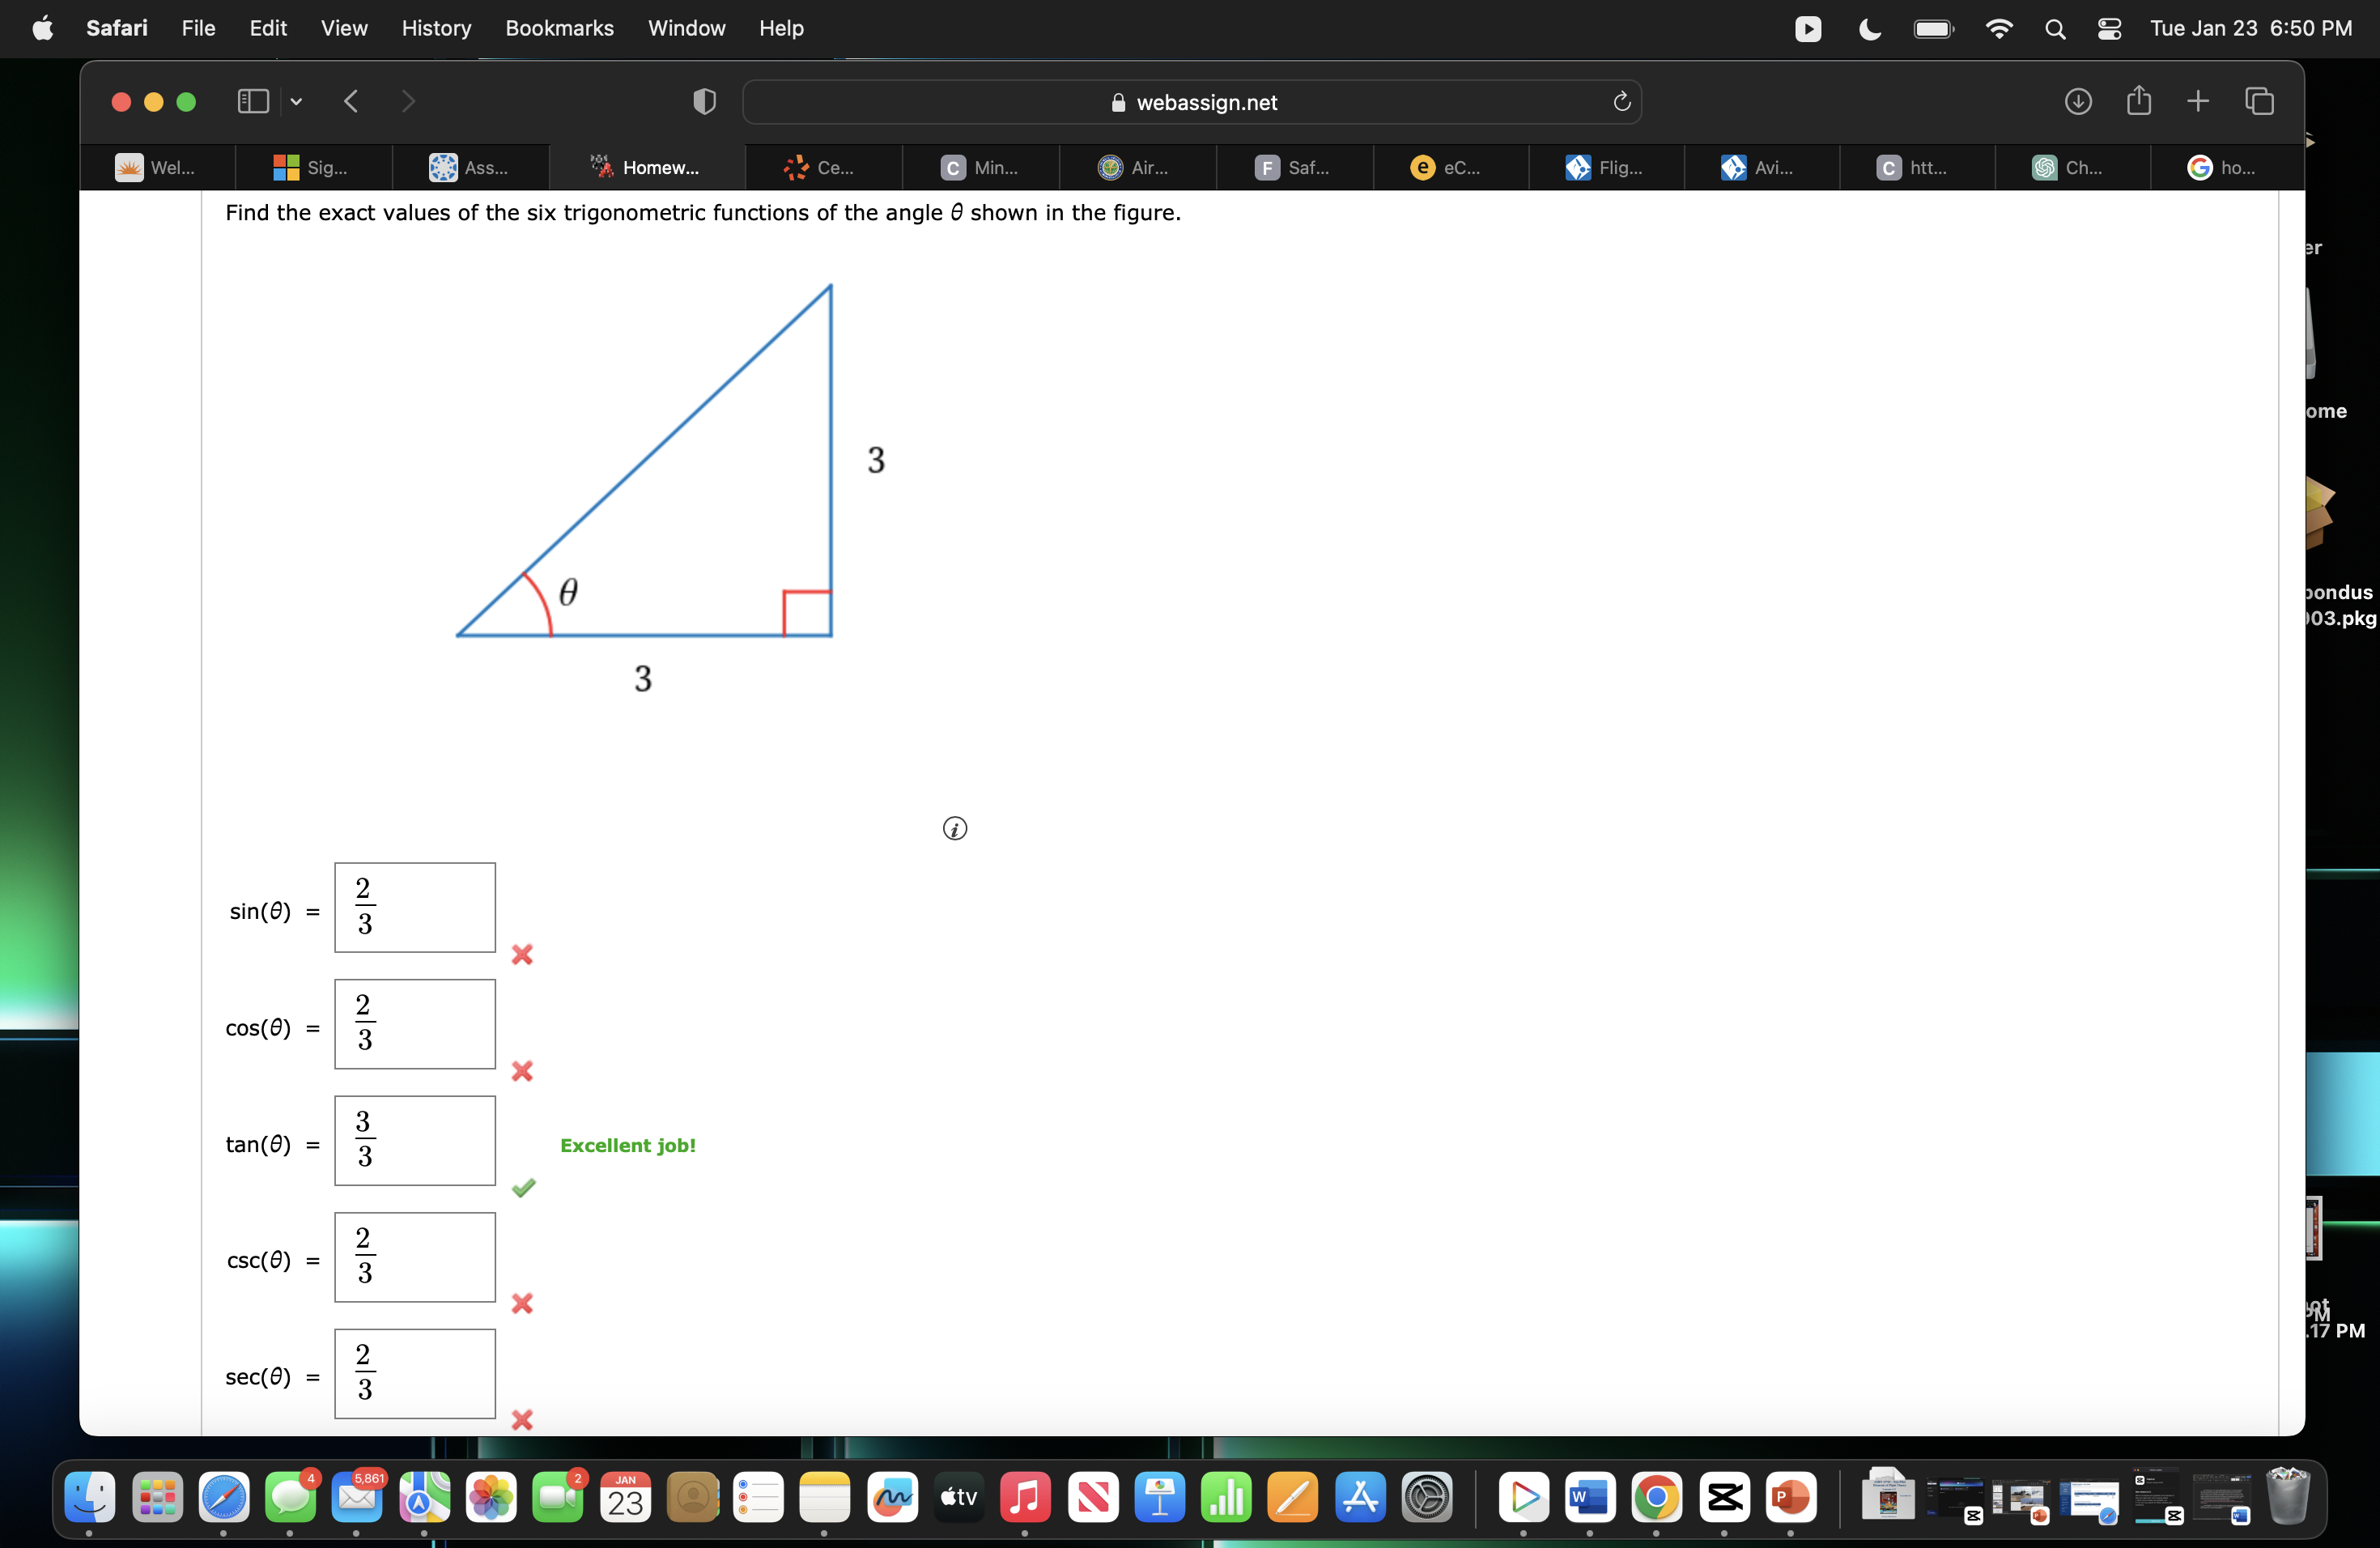Click the privacy shield icon in the toolbar

click(x=704, y=101)
